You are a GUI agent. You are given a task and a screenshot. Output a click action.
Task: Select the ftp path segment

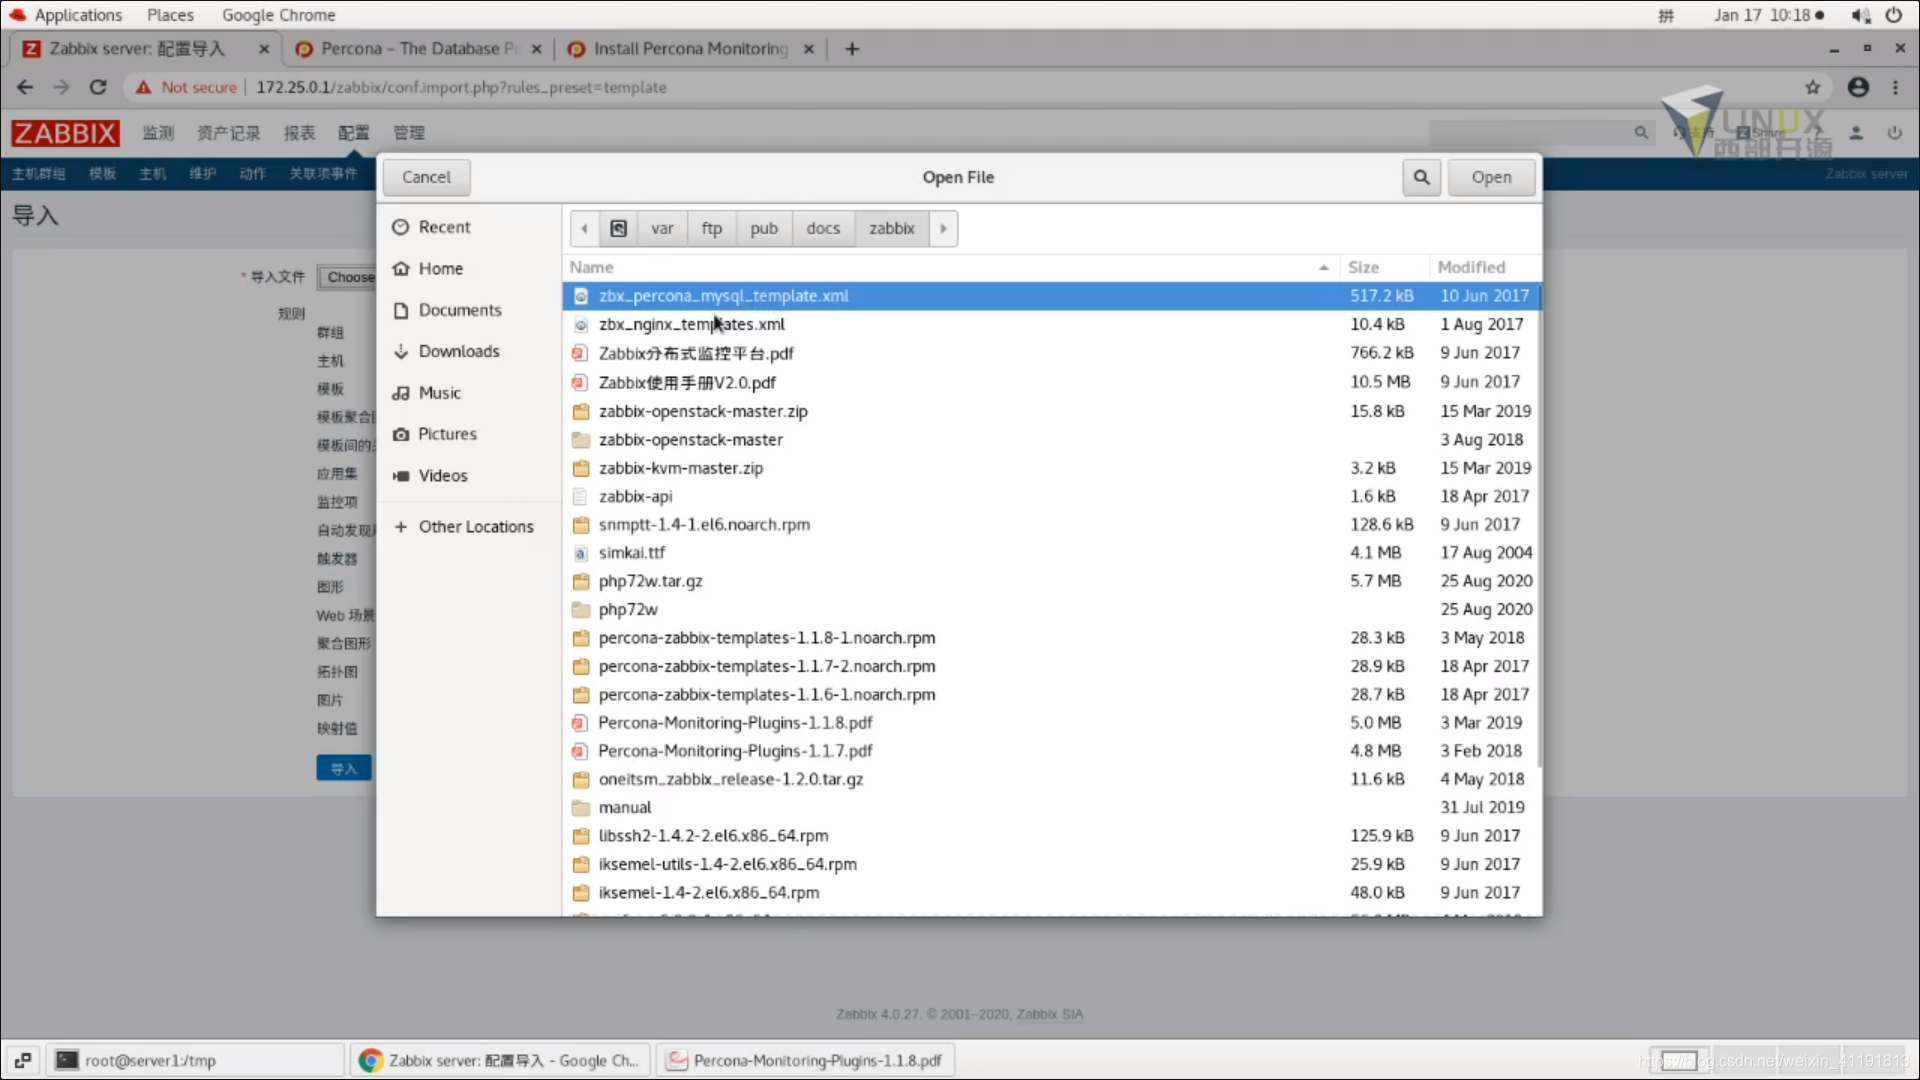click(712, 228)
